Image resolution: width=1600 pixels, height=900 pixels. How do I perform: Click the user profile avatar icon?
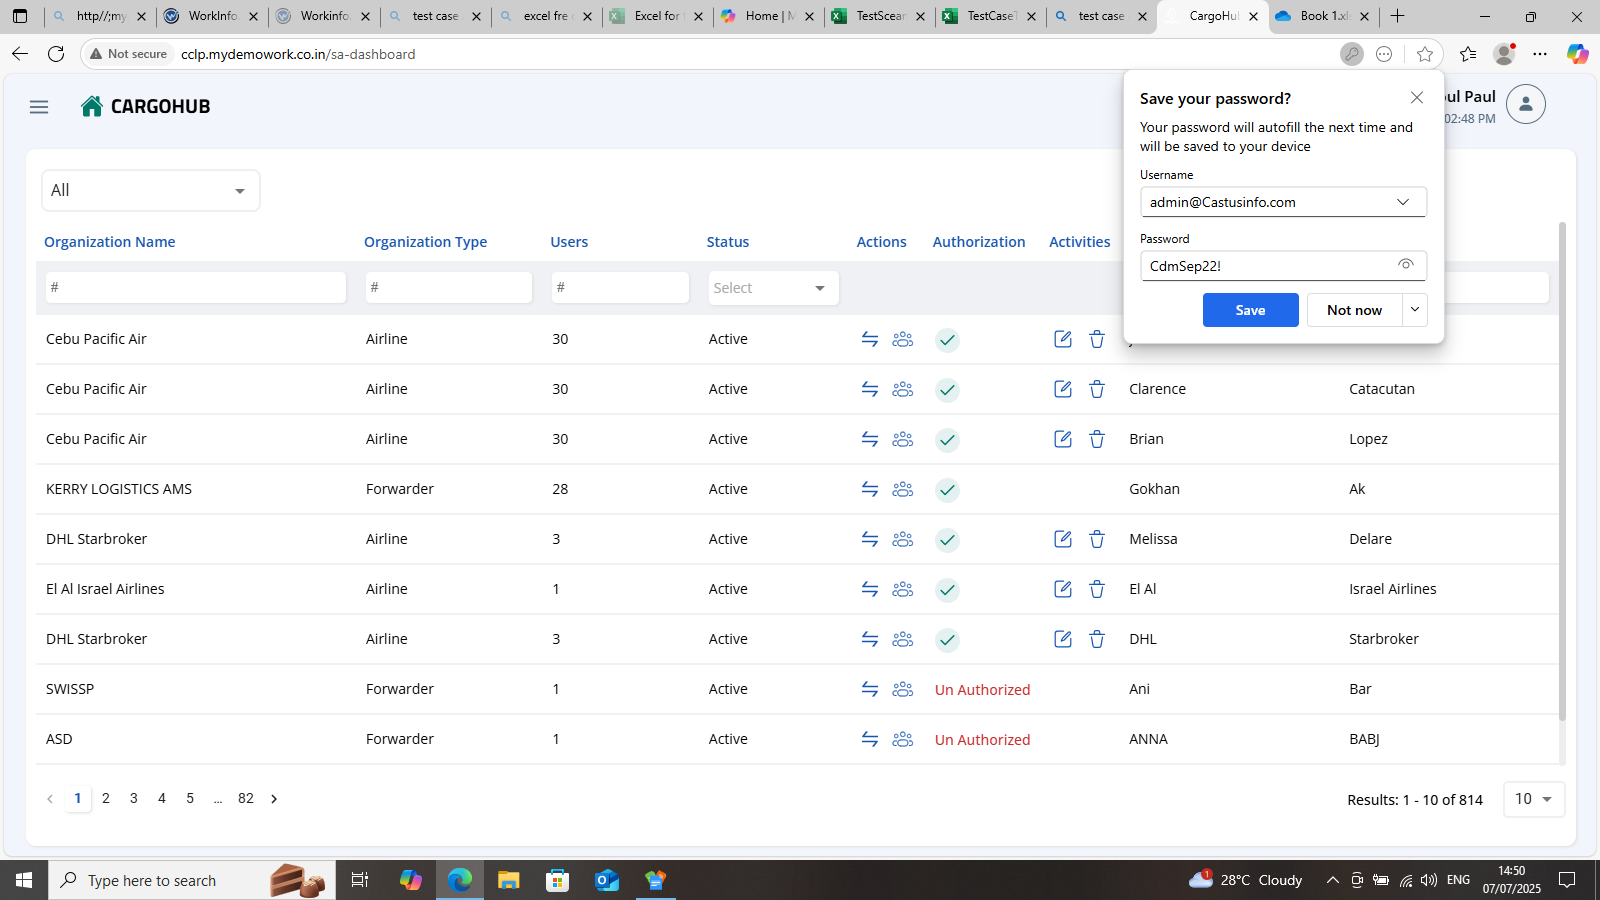[x=1525, y=104]
